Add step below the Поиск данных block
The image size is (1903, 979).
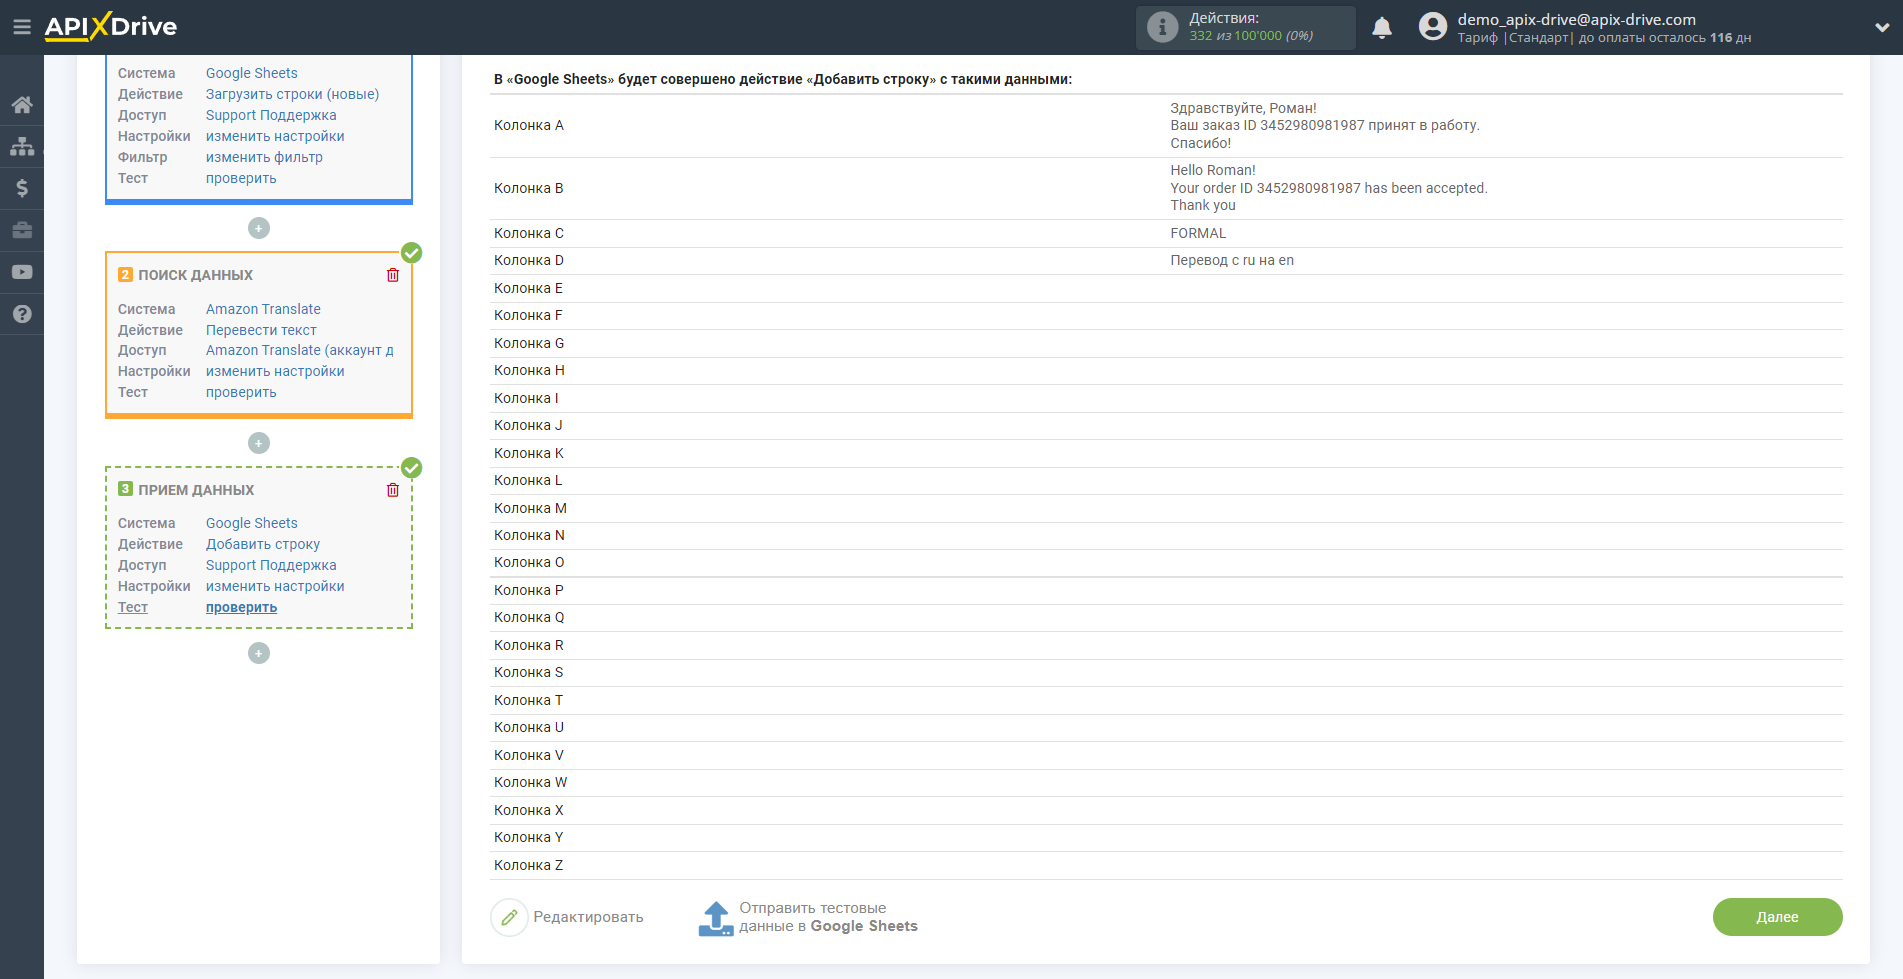click(259, 443)
